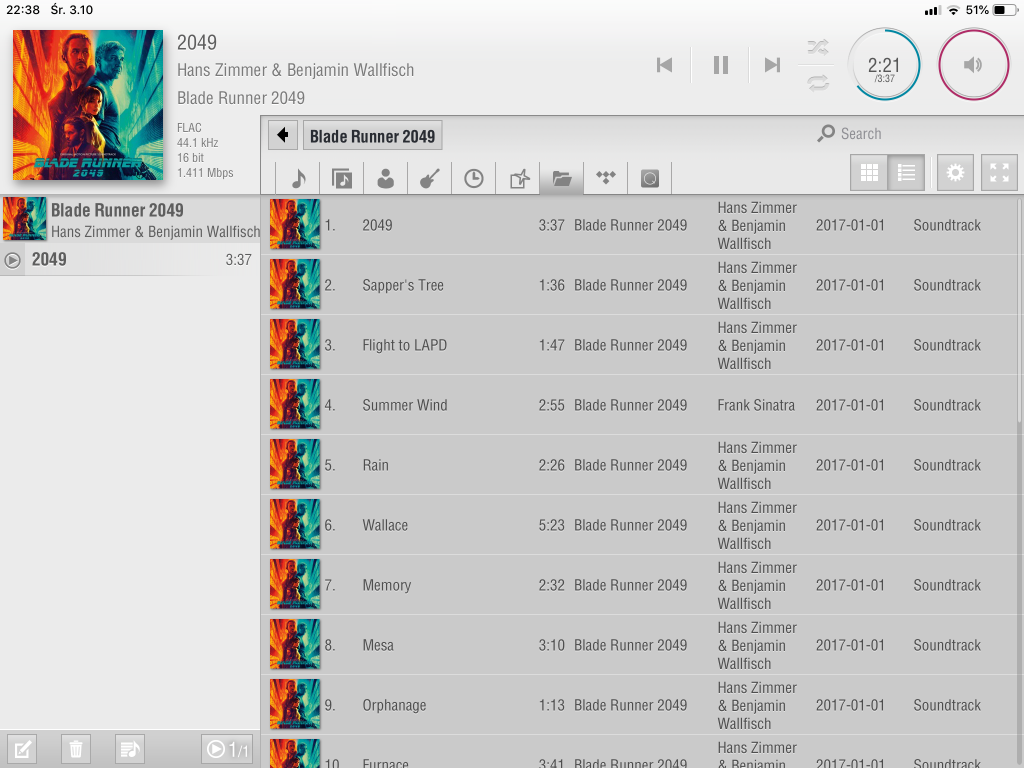Image resolution: width=1024 pixels, height=768 pixels.
Task: Click now playing title 2049
Action: click(x=197, y=42)
